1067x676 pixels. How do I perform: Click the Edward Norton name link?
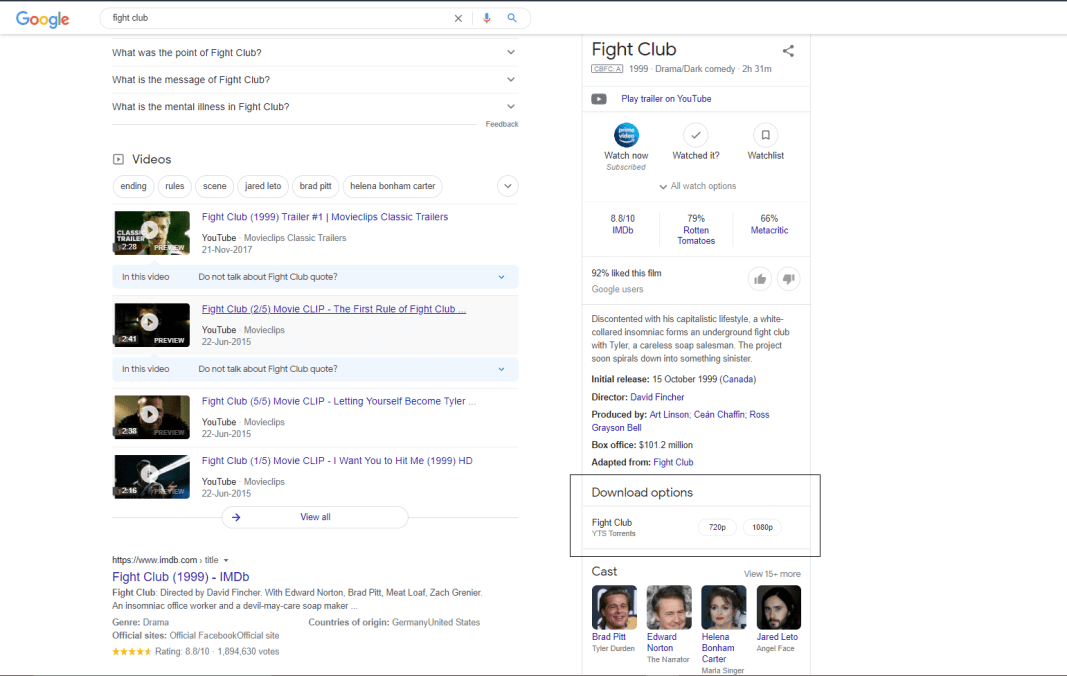pyautogui.click(x=661, y=643)
